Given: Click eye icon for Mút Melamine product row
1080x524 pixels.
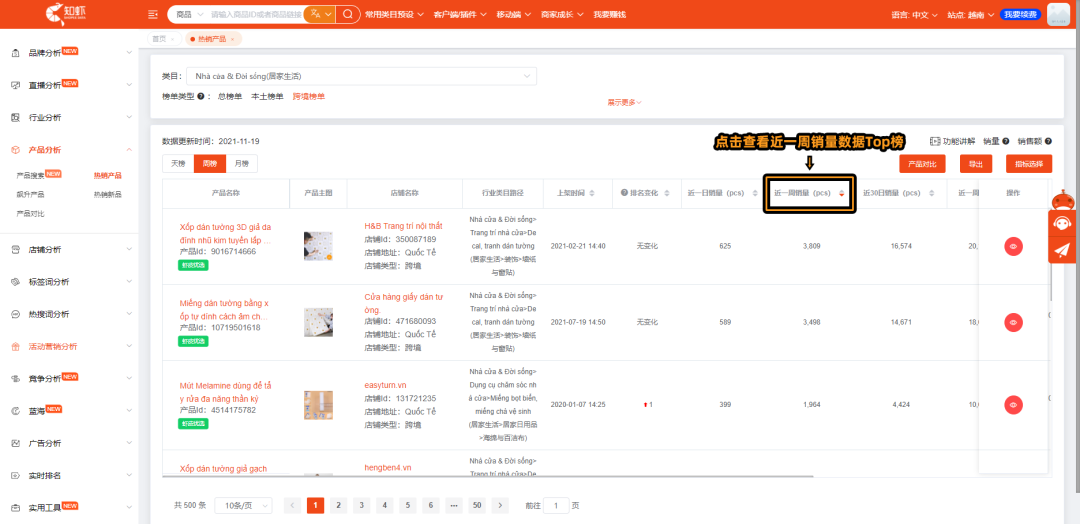Looking at the screenshot, I should point(1013,405).
